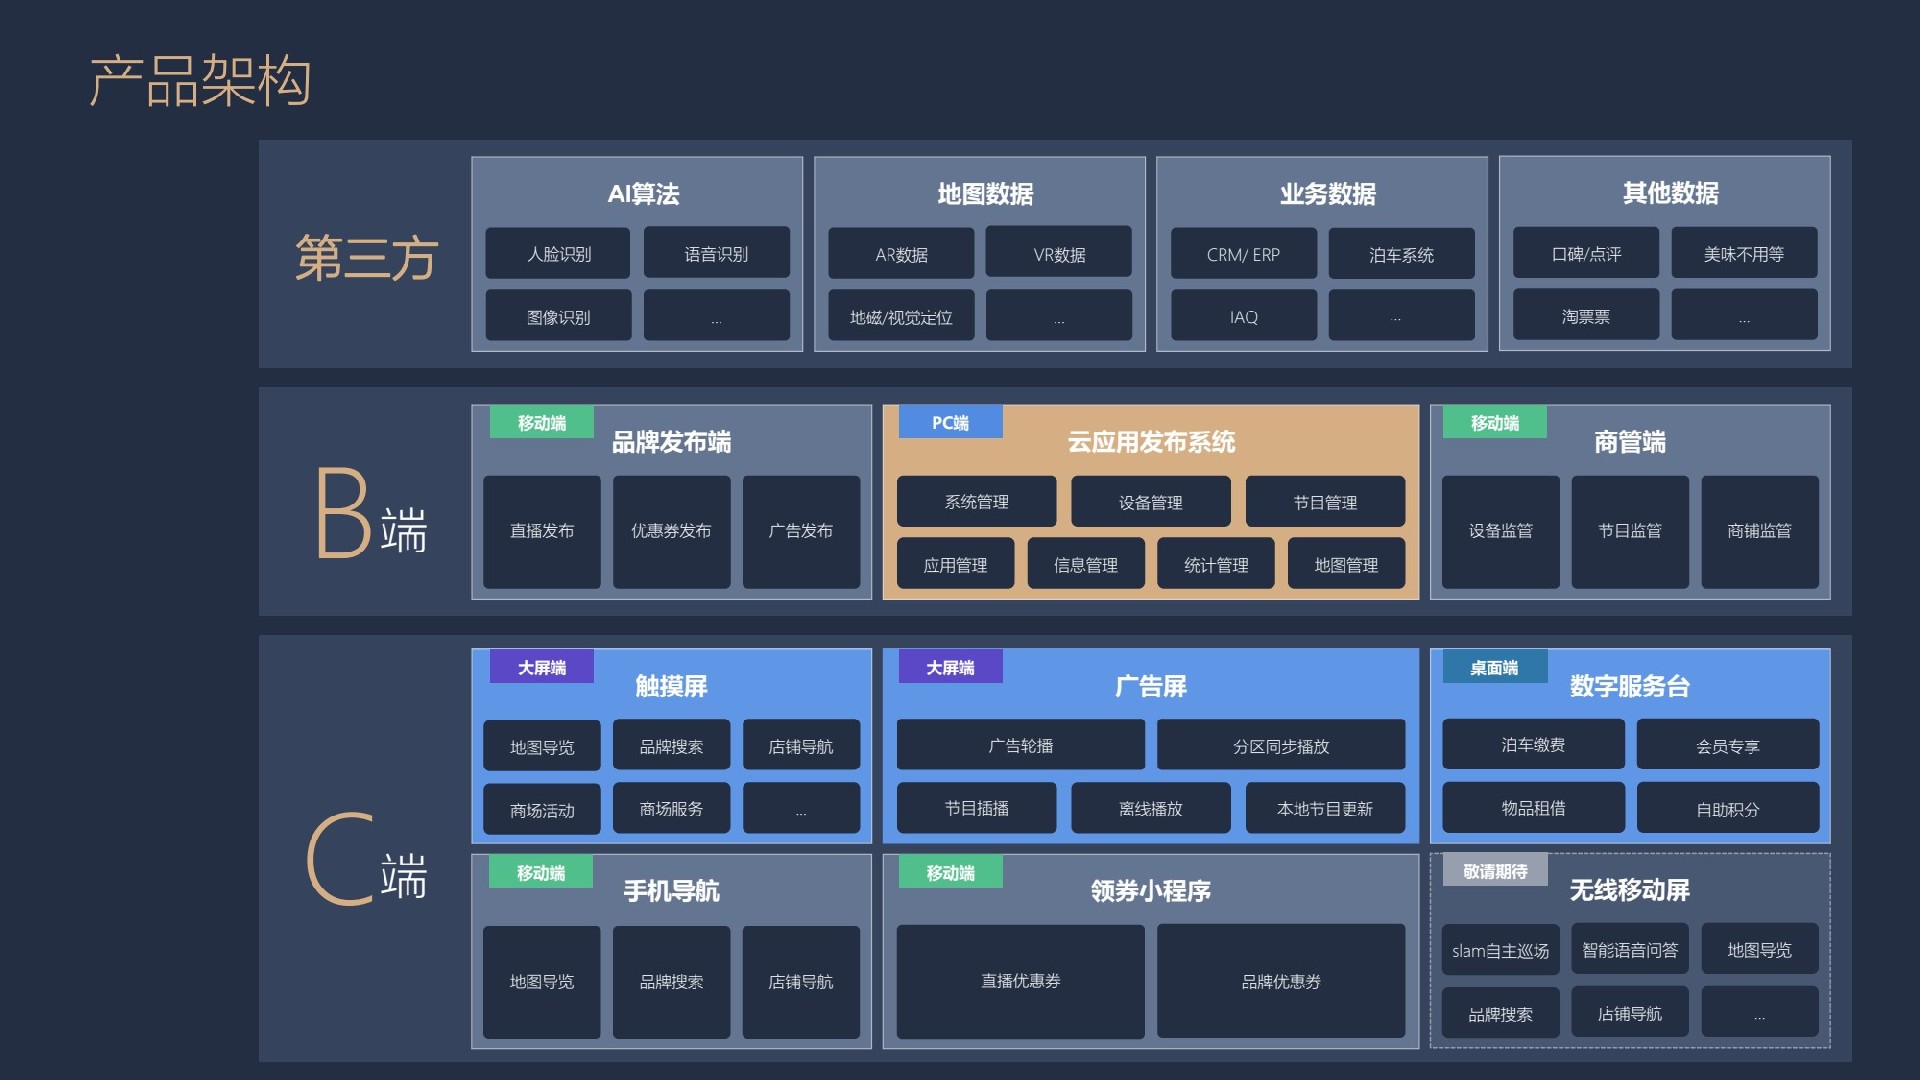Click the 大屏端 tag on 广告屏
Screen dimensions: 1920x1080
pyautogui.click(x=950, y=666)
